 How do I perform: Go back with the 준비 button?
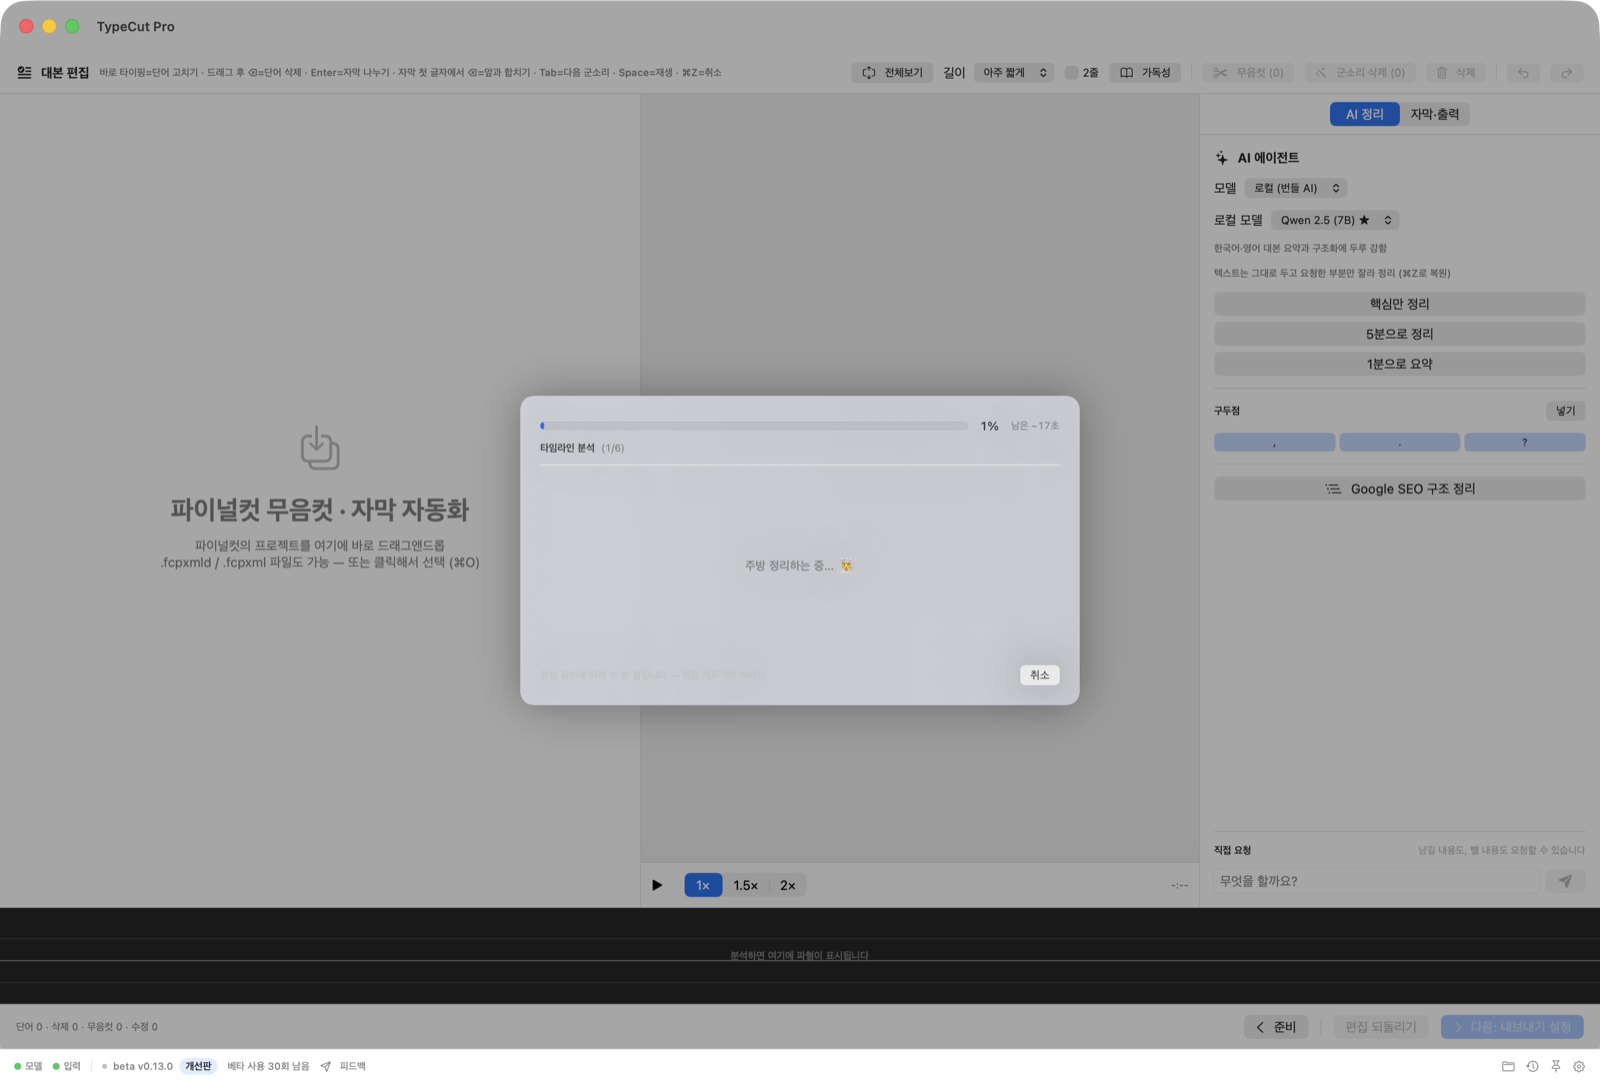pos(1276,1027)
